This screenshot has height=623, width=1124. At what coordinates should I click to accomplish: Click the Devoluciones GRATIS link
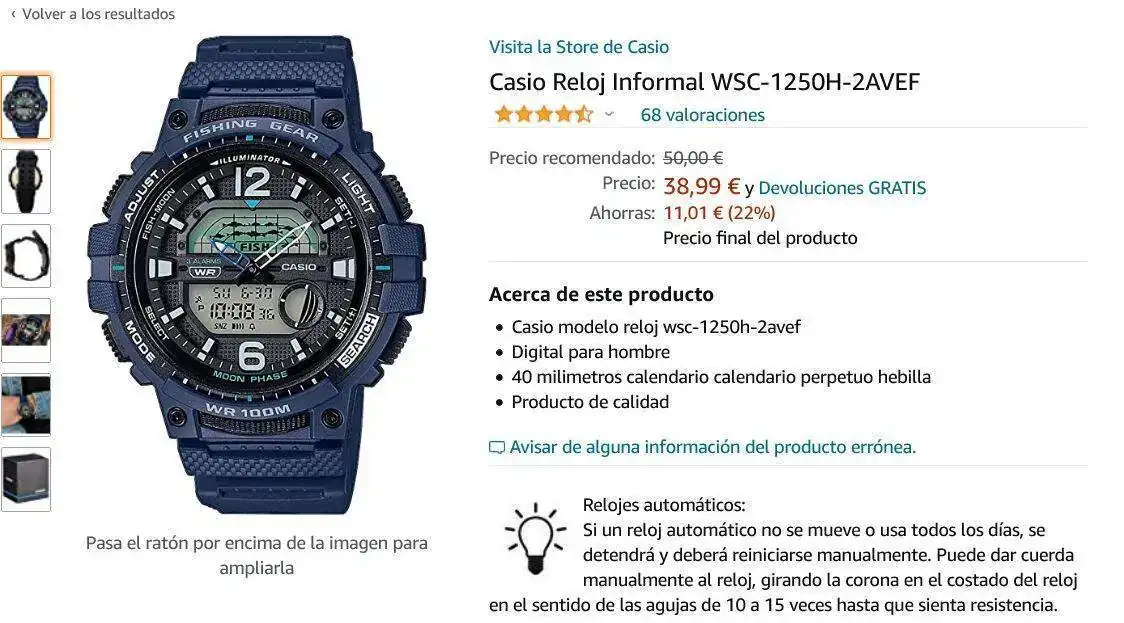pyautogui.click(x=842, y=188)
